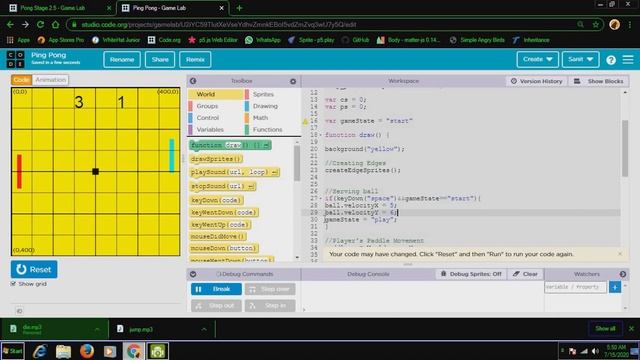This screenshot has height=360, width=640.
Task: Go to browser home icon
Action: (56, 24)
